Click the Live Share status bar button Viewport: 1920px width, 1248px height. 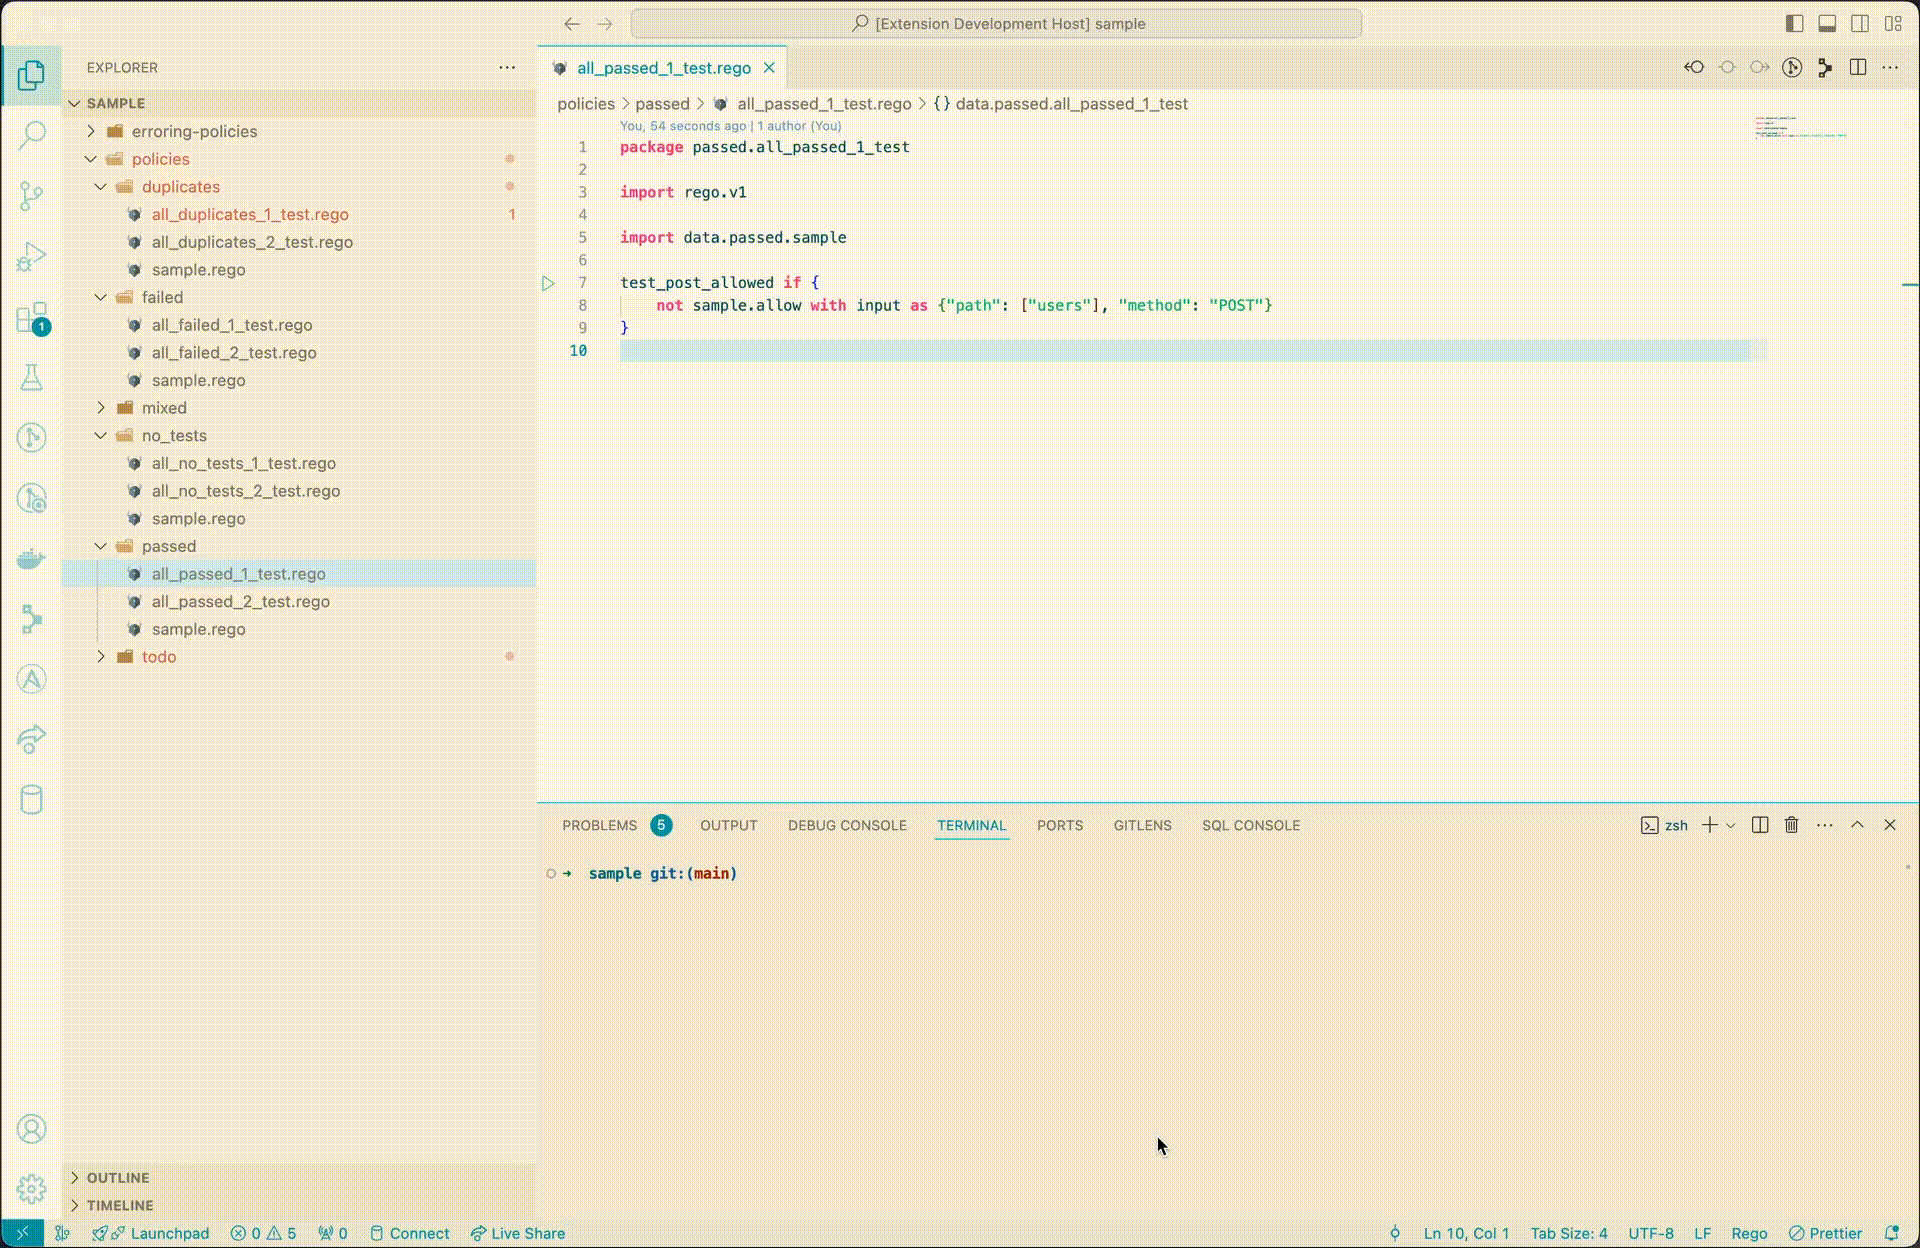coord(518,1233)
